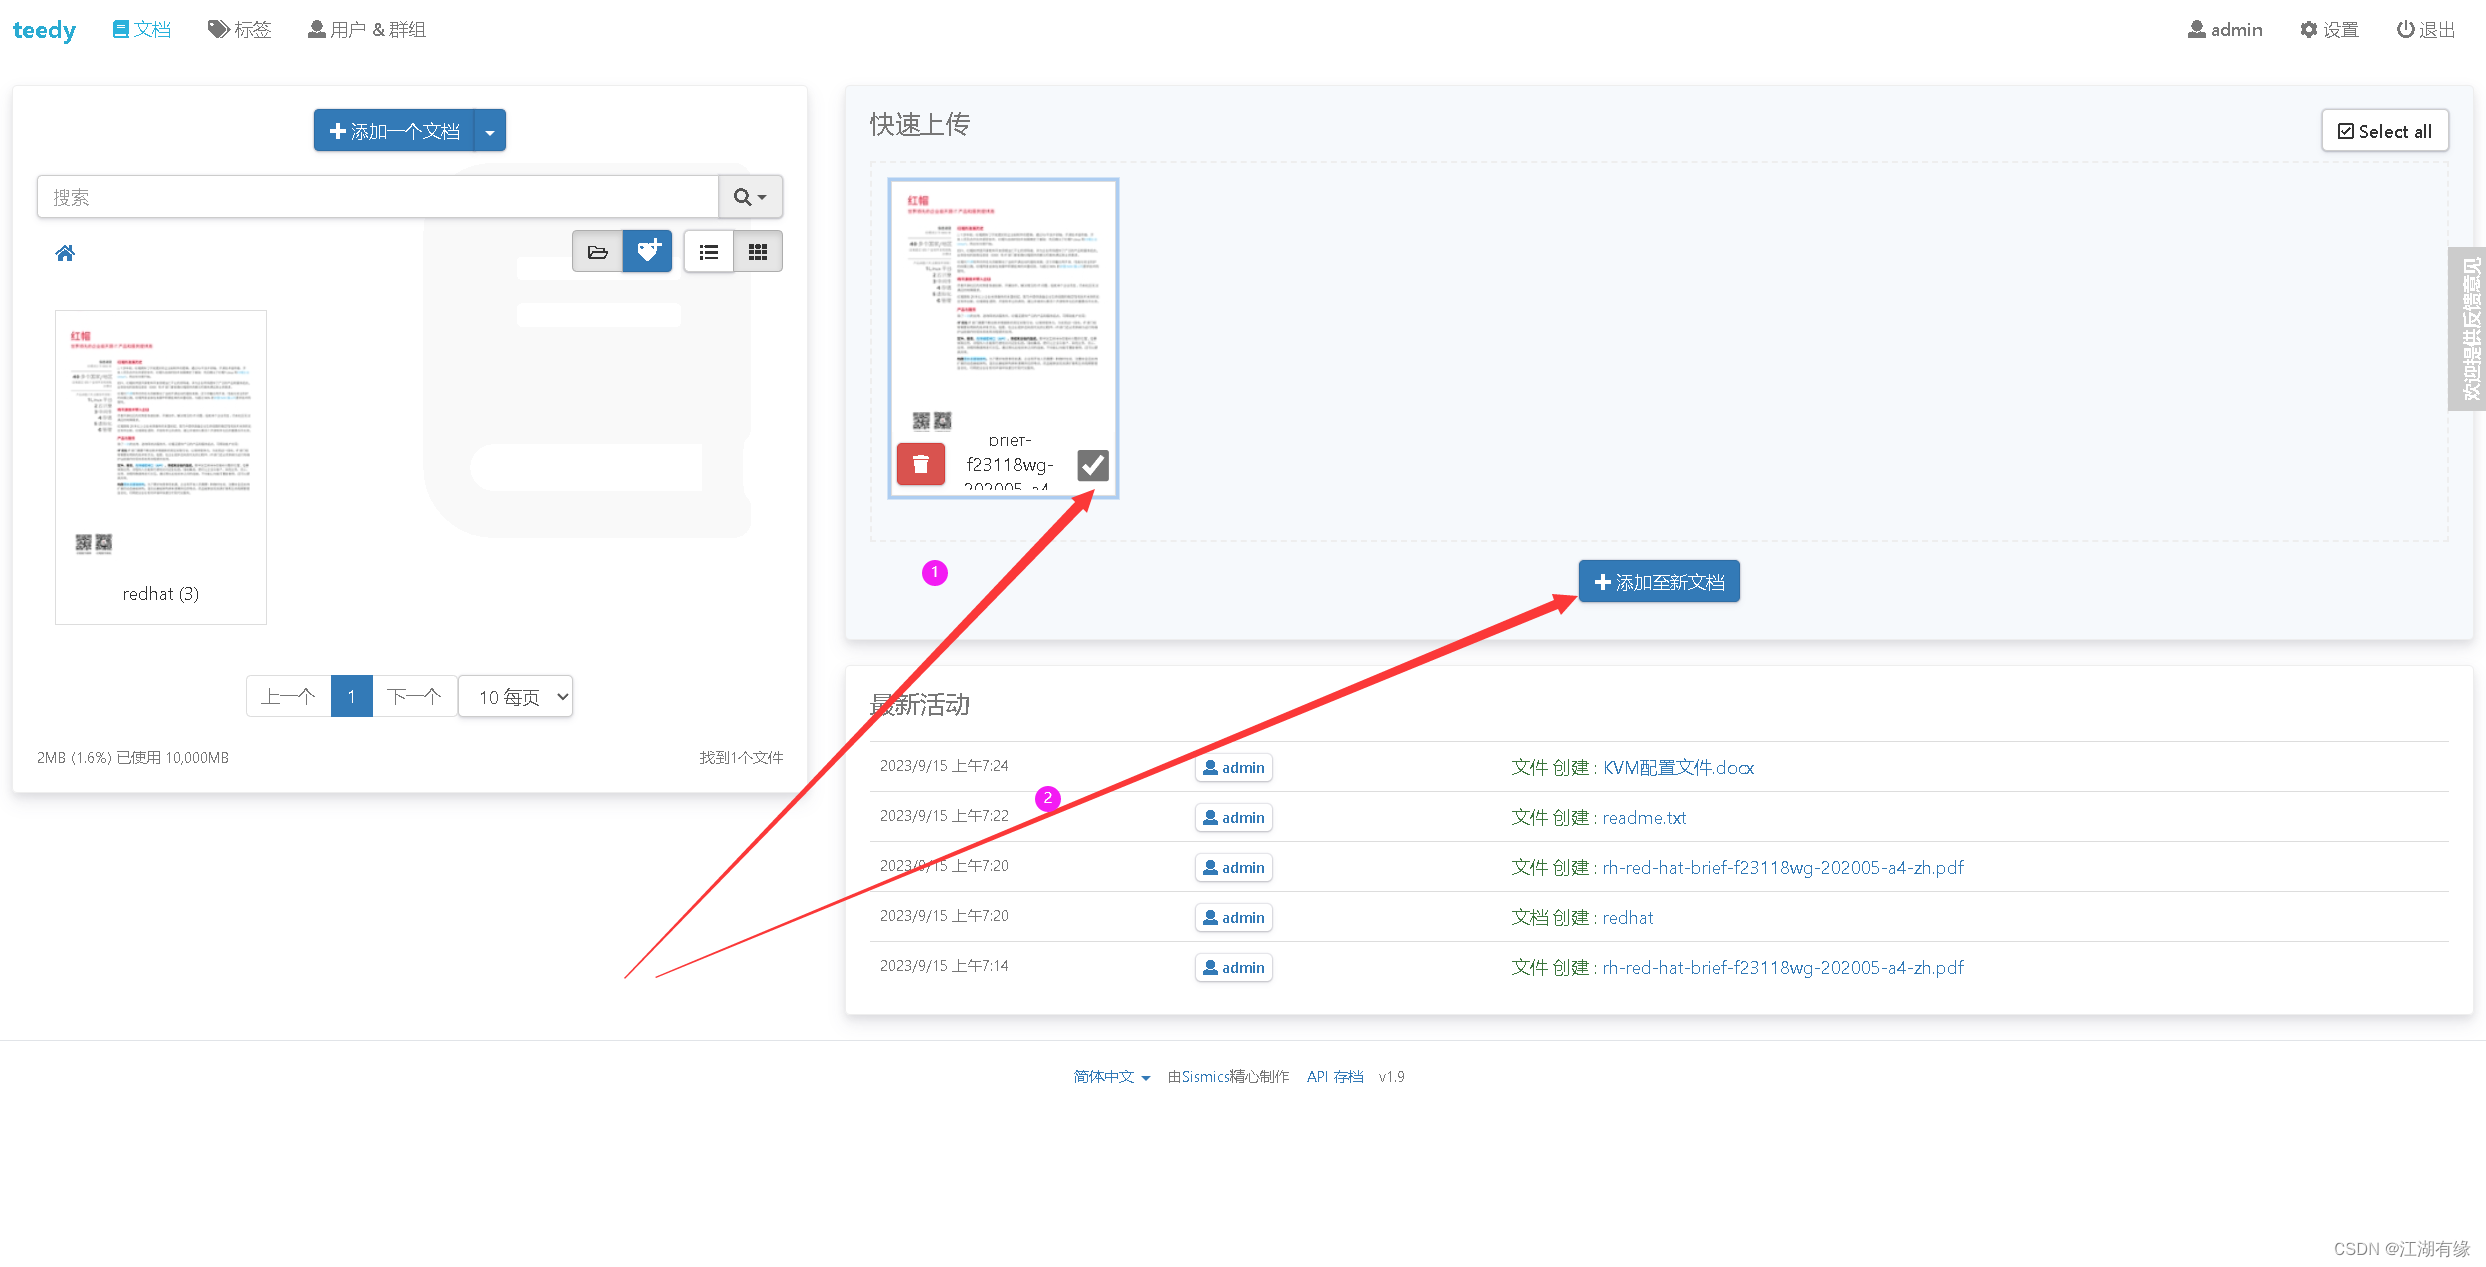This screenshot has height=1267, width=2486.
Task: Click the heart-plus tag filter icon
Action: click(x=648, y=252)
